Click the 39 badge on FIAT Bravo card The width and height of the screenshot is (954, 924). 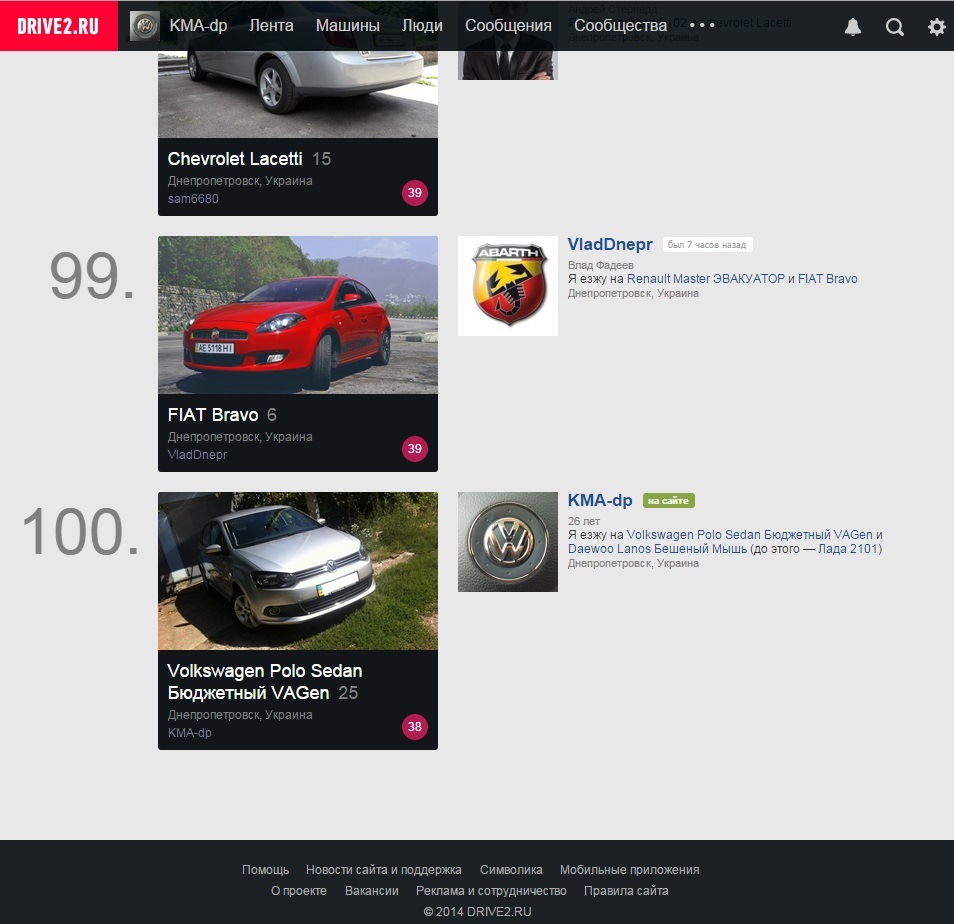415,449
